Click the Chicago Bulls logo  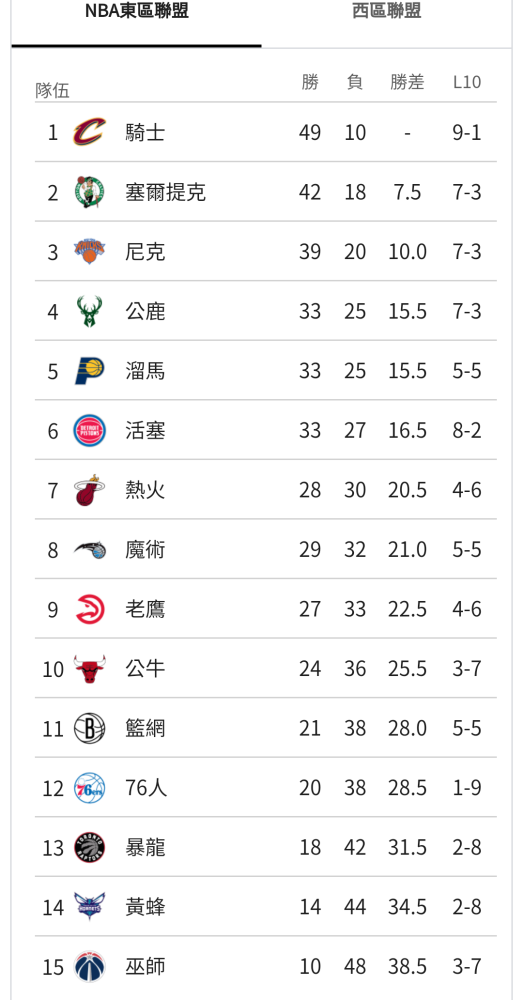(89, 668)
